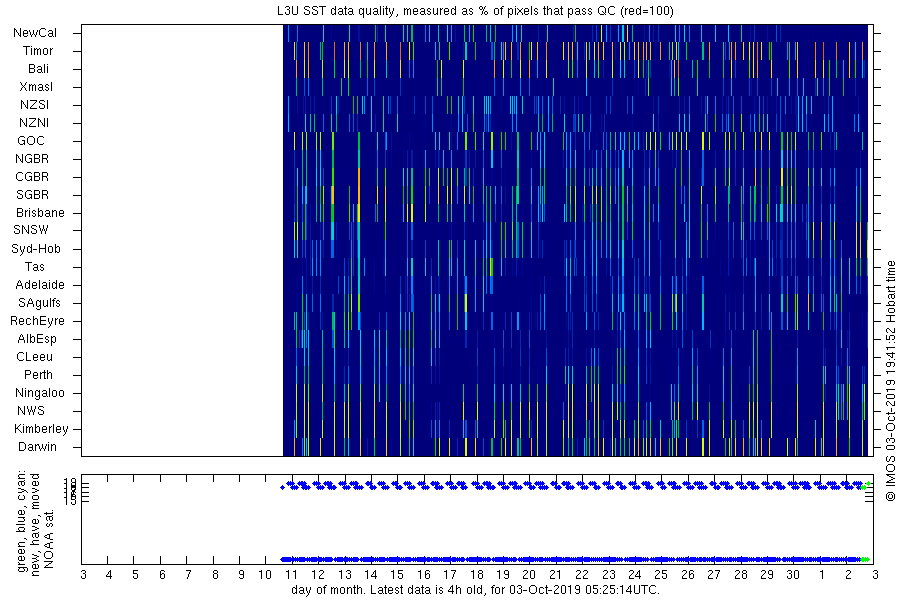Click the CLeeu region label
The image size is (900, 600).
click(x=34, y=357)
